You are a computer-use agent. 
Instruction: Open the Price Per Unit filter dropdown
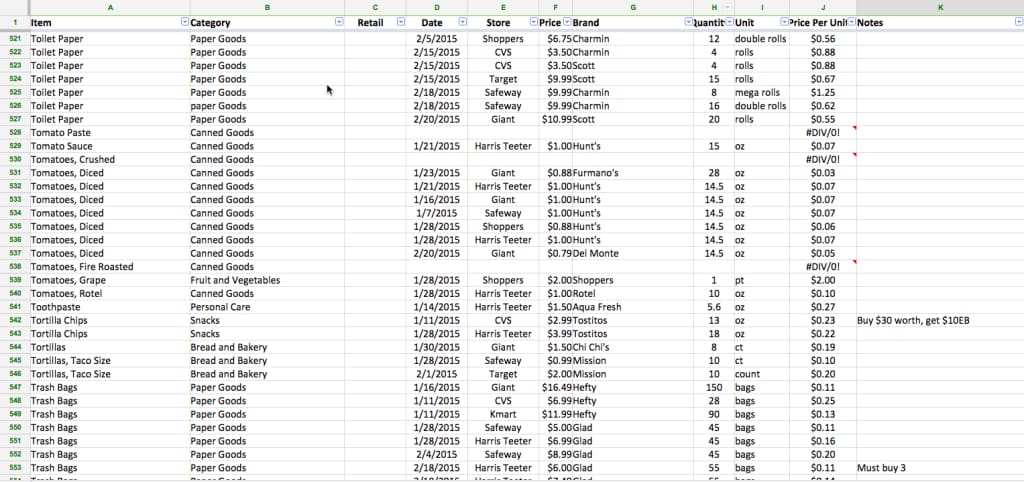[851, 22]
